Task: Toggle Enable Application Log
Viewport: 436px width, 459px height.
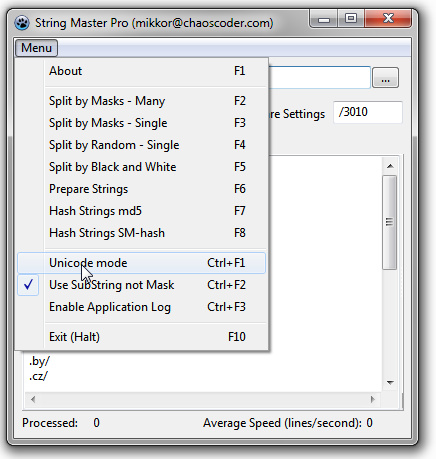Action: (x=142, y=307)
